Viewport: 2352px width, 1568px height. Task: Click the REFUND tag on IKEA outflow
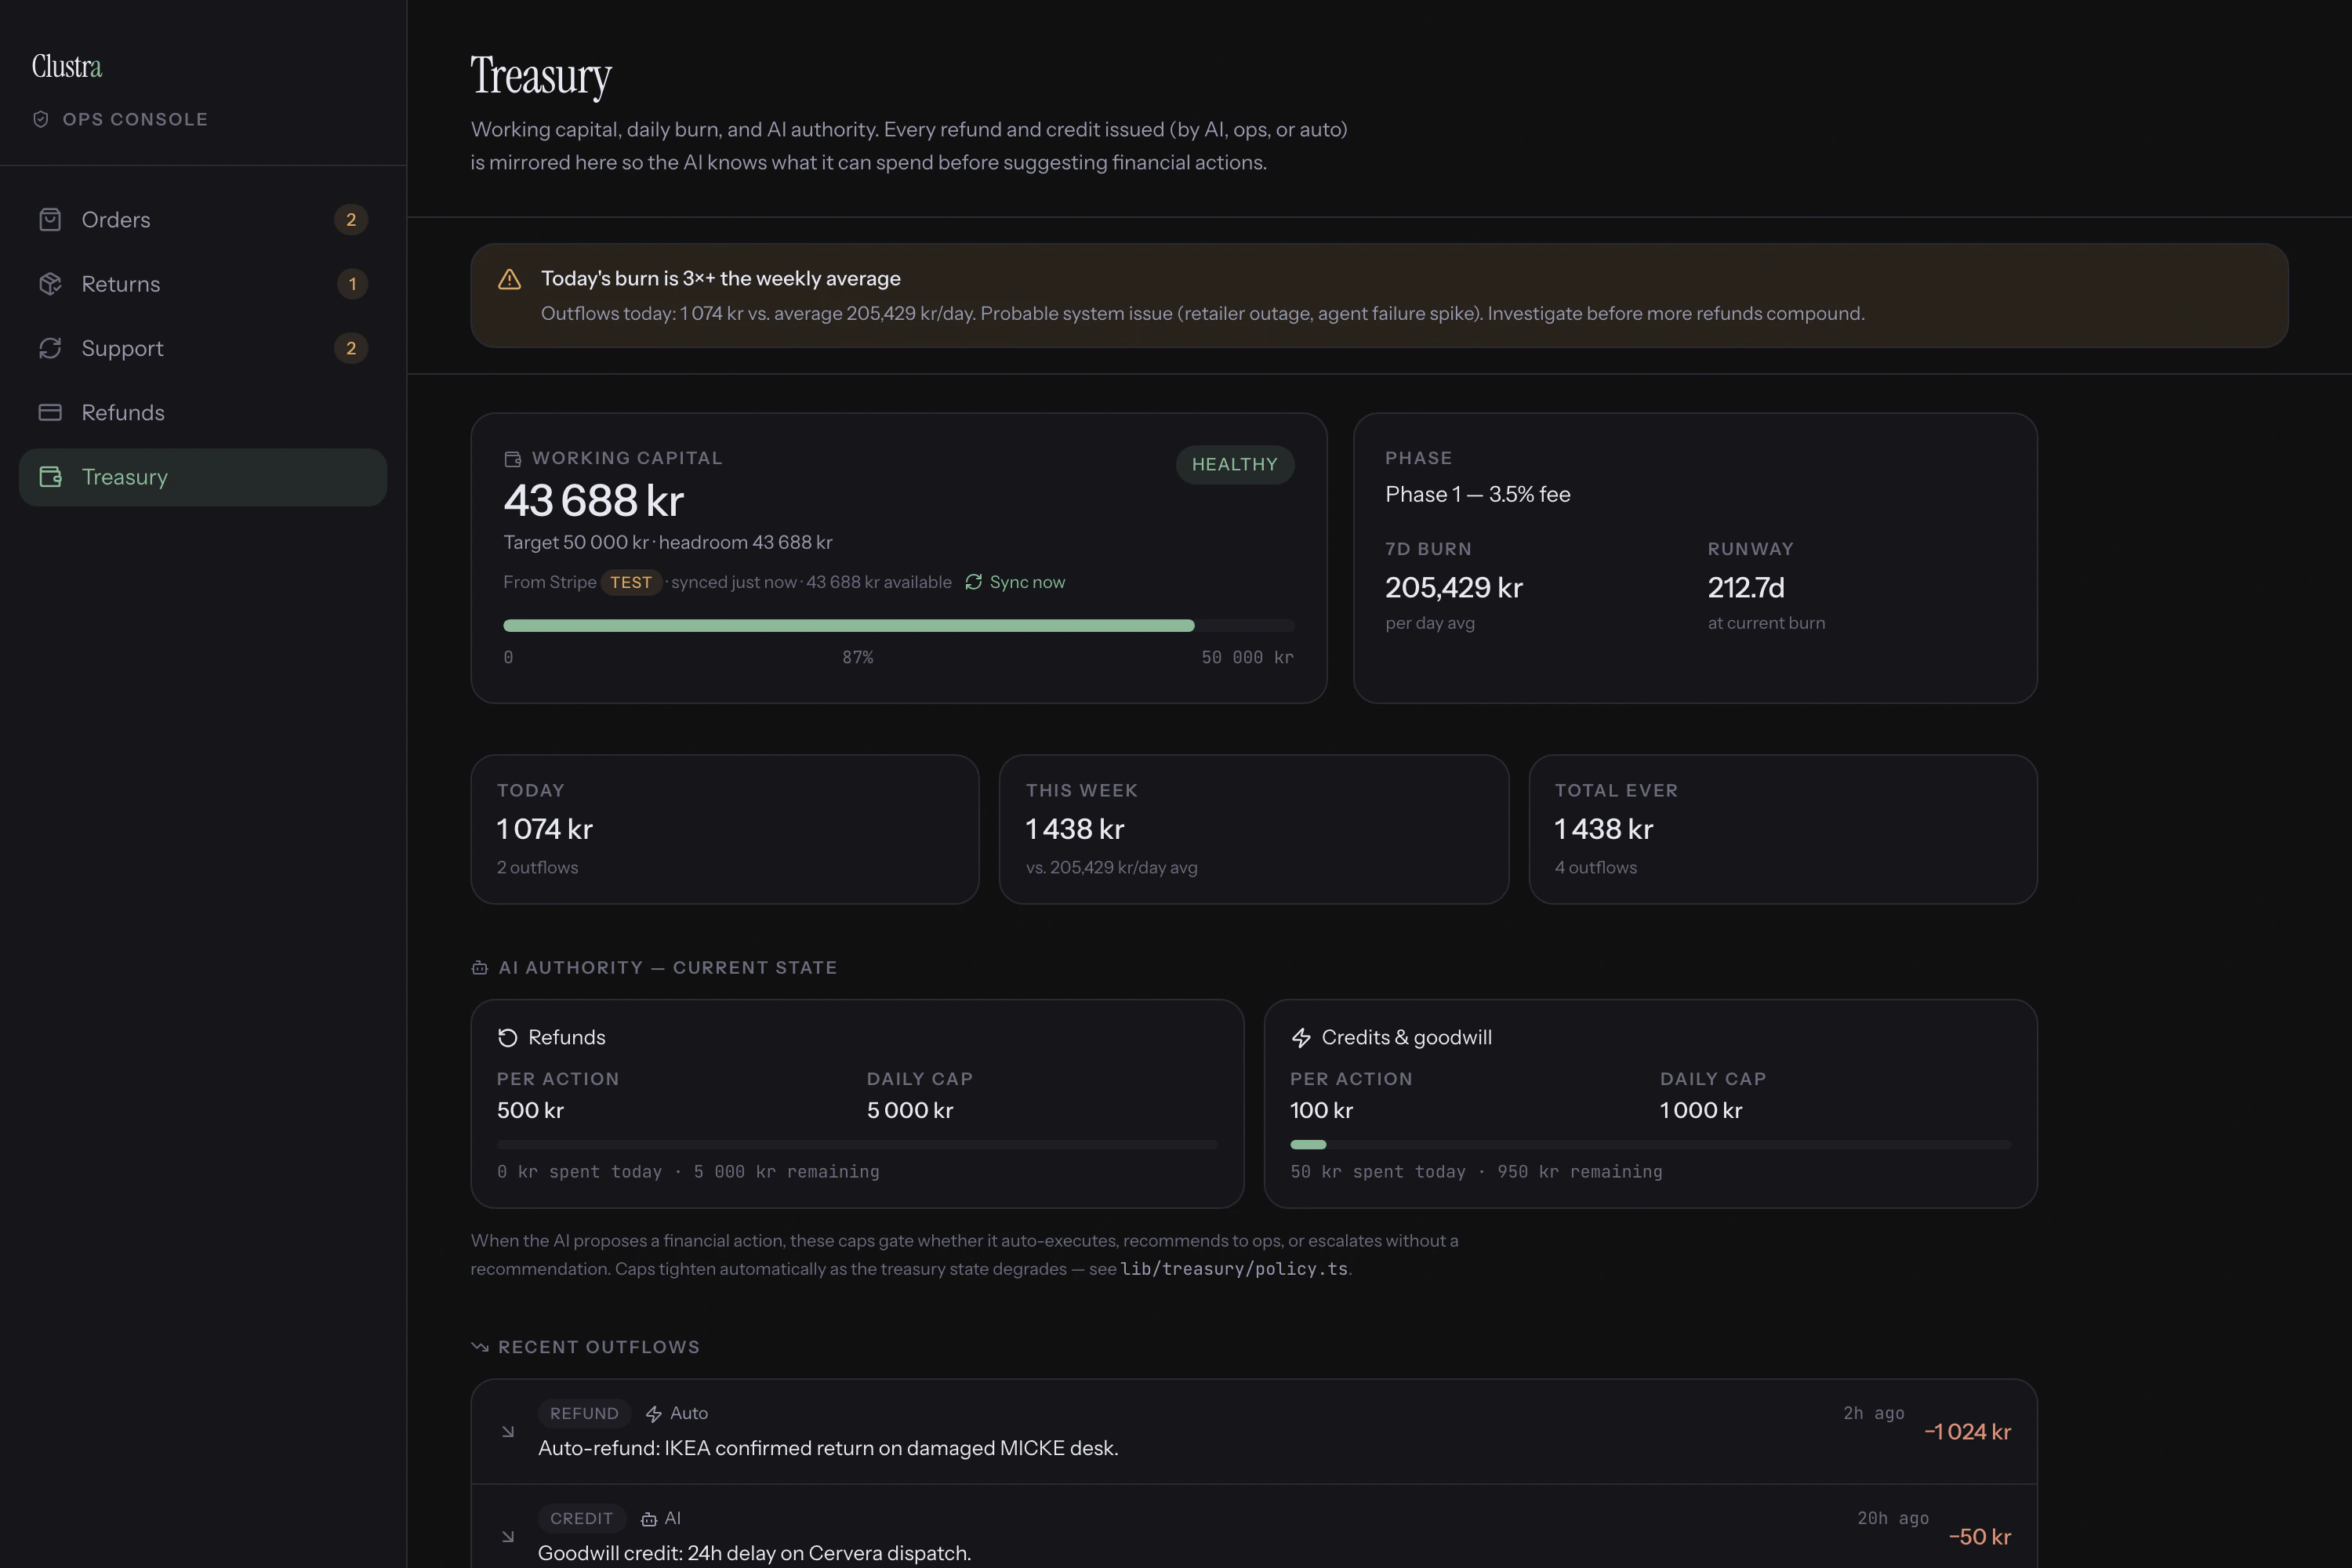click(x=584, y=1413)
